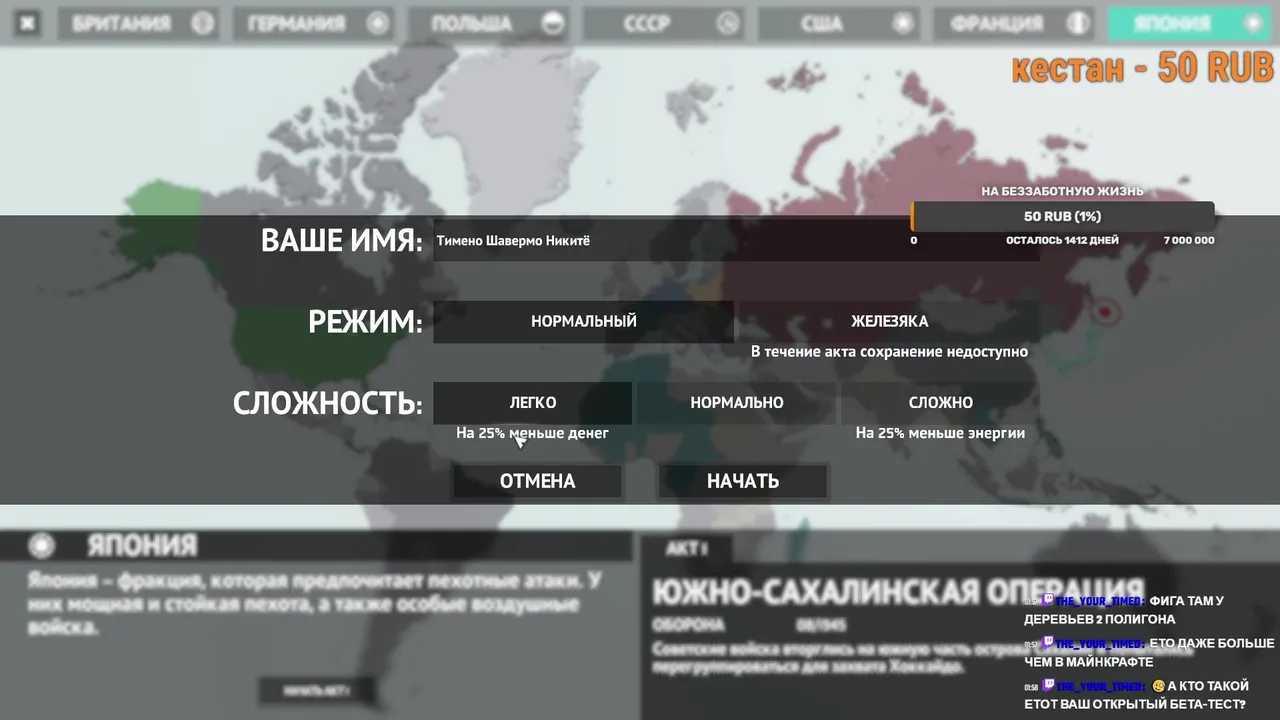Image resolution: width=1280 pixels, height=720 pixels.
Task: Click the Germany emblem icon in the tab
Action: point(377,23)
